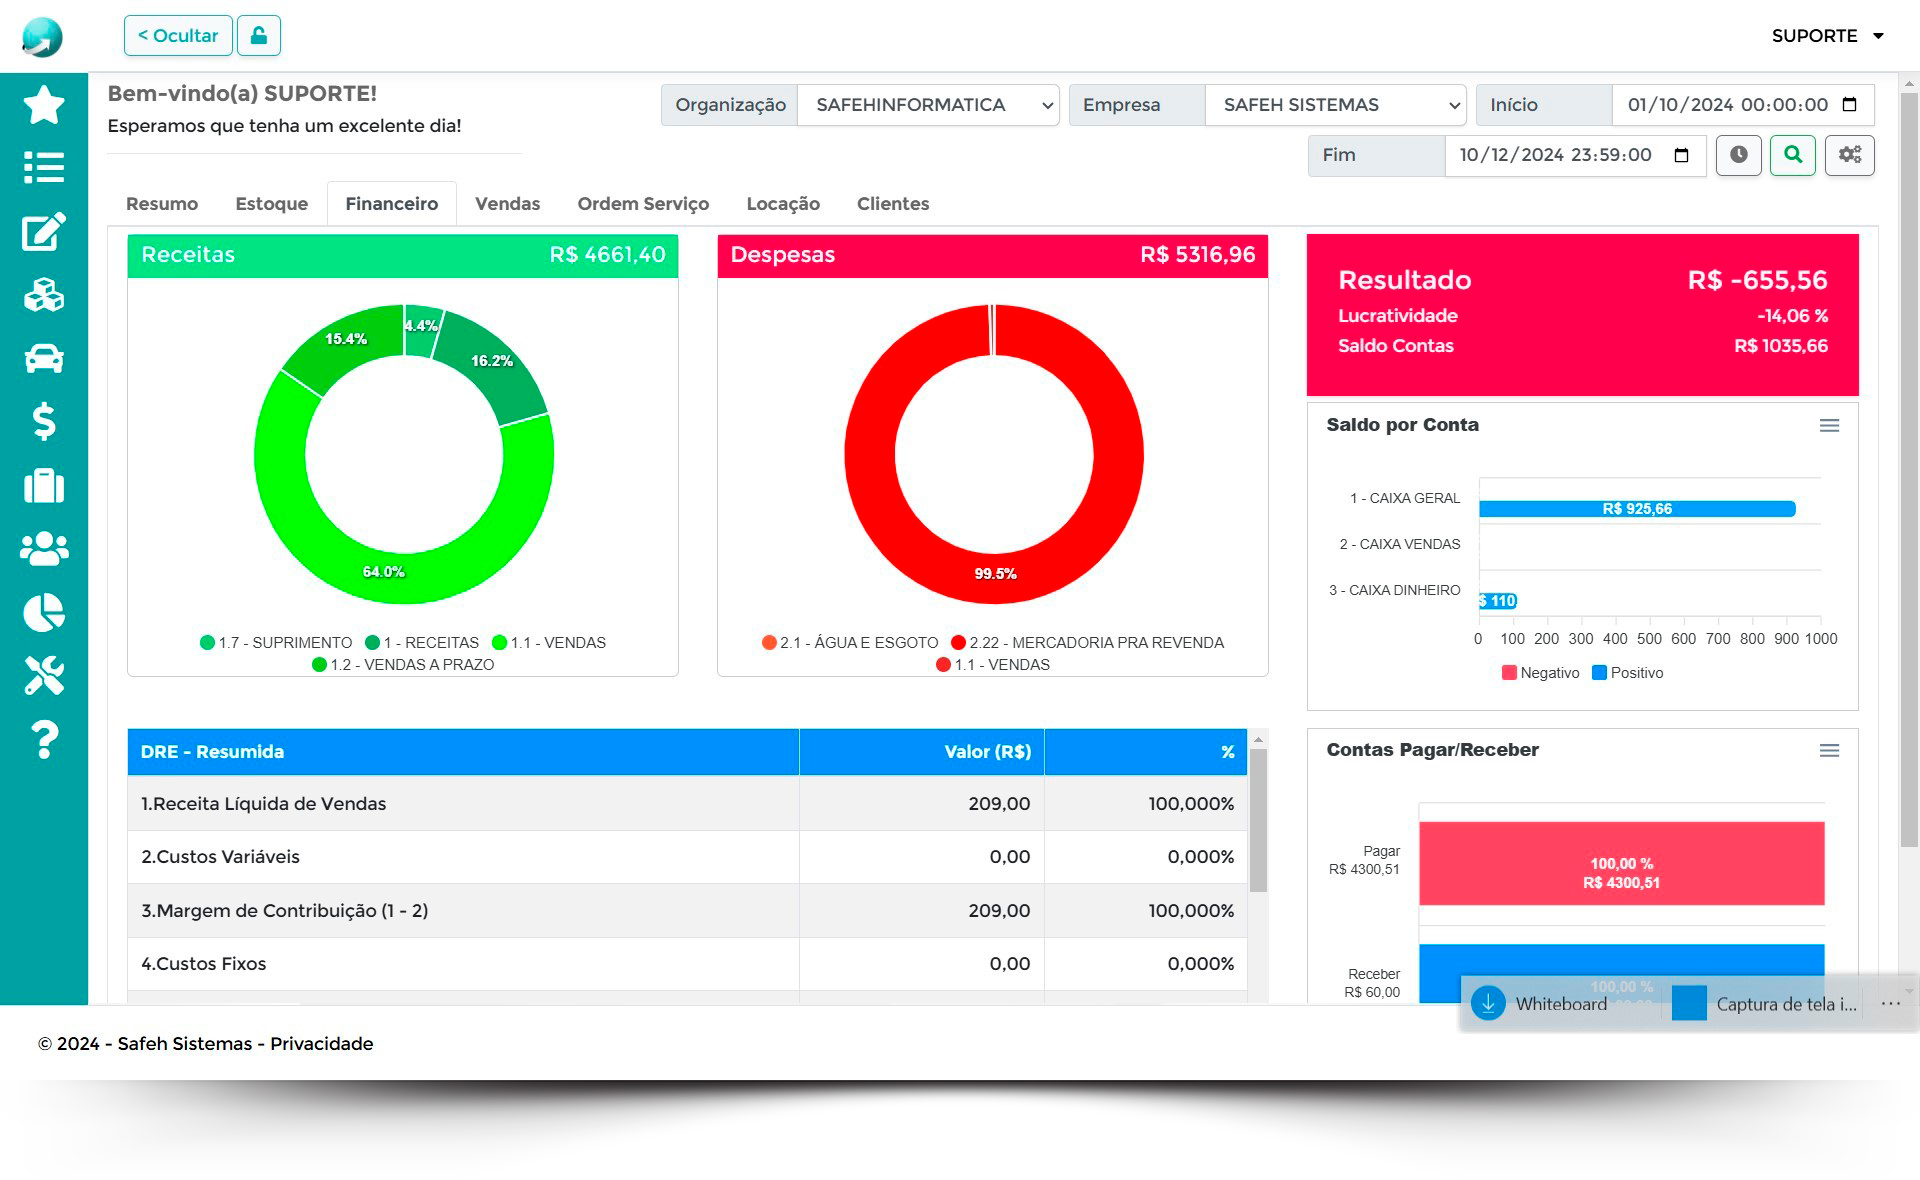Screen dimensions: 1920x1180
Task: Click the Pagar R$ 4300,51 red bar
Action: (1621, 864)
